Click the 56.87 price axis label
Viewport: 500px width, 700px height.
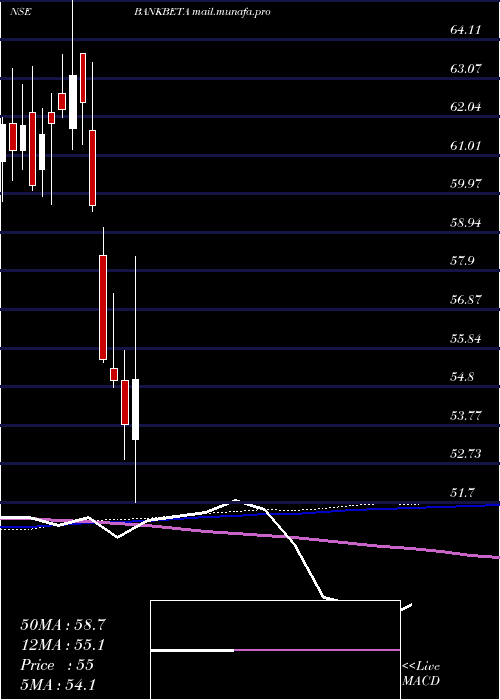point(465,299)
